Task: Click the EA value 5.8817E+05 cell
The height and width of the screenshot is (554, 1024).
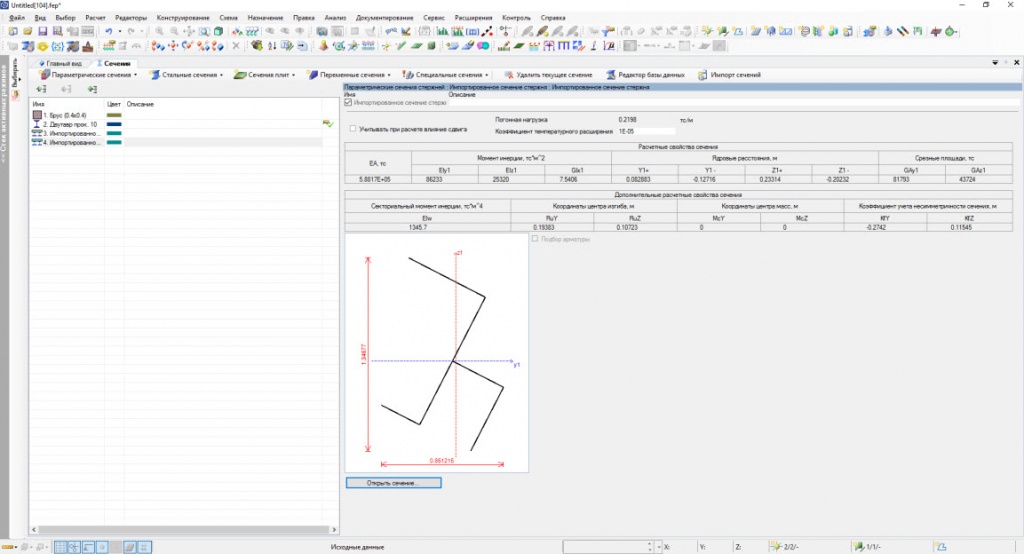Action: (x=378, y=179)
